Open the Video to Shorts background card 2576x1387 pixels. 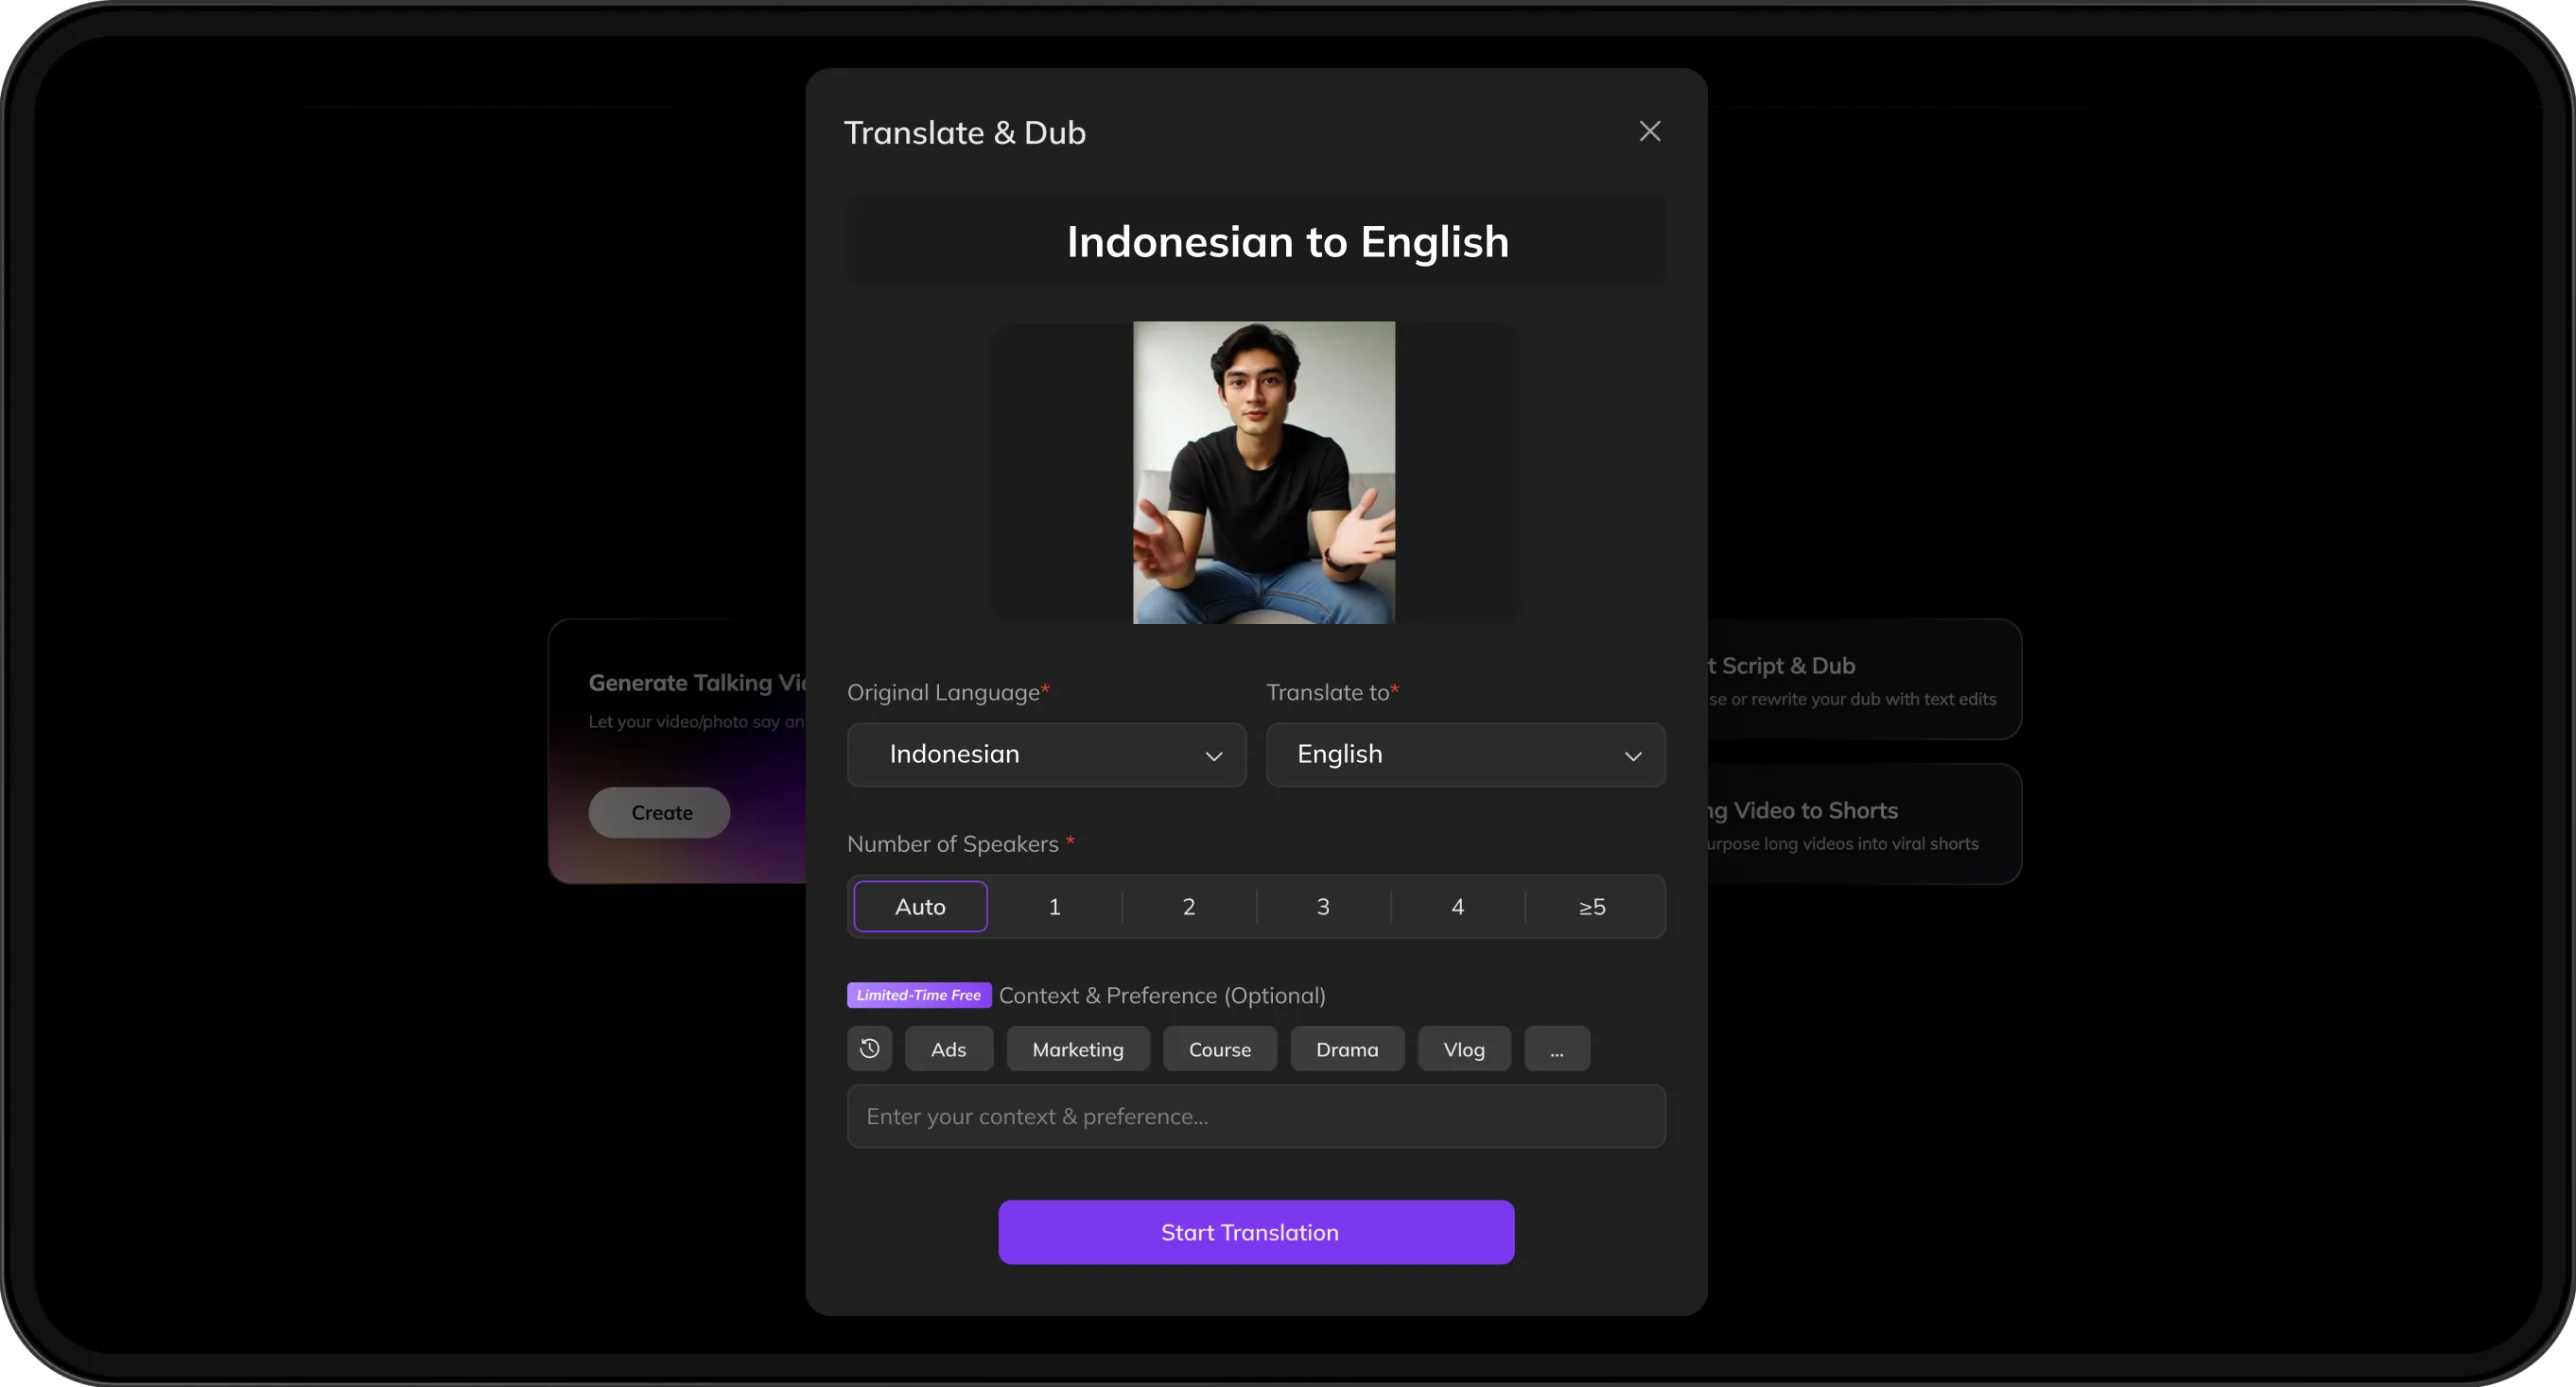tap(1863, 824)
